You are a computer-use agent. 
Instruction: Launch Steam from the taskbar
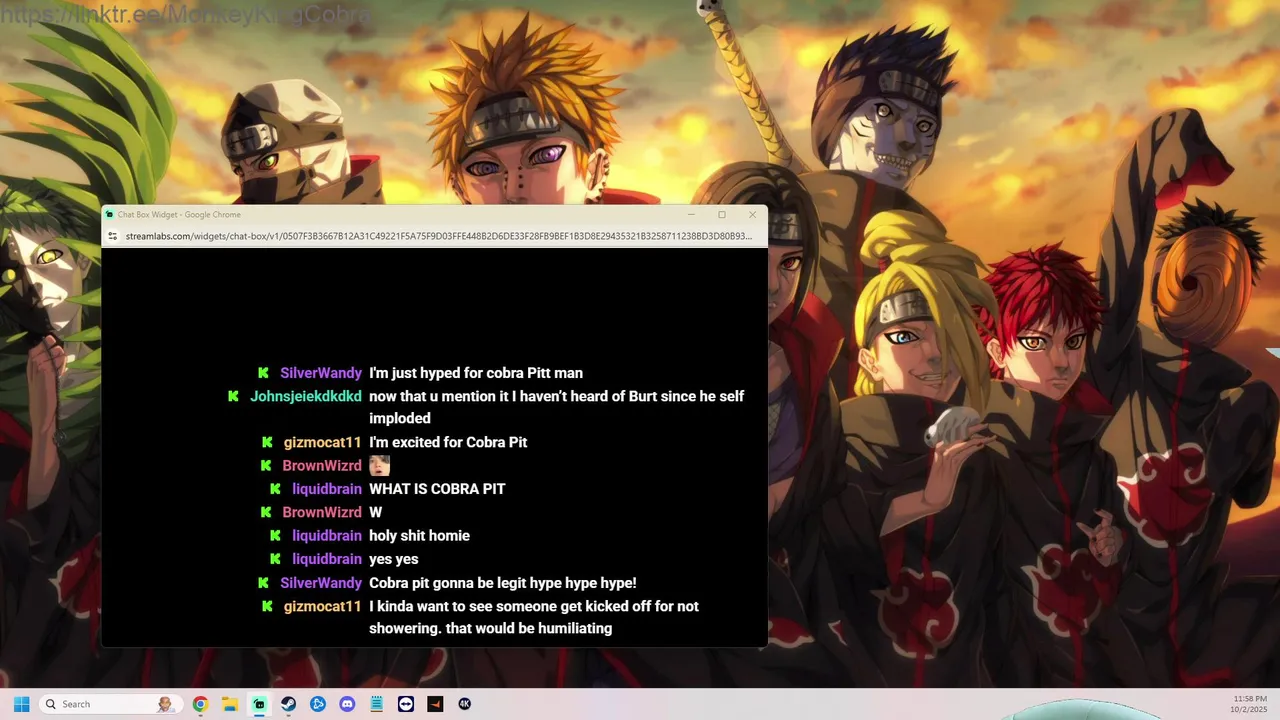coord(288,704)
